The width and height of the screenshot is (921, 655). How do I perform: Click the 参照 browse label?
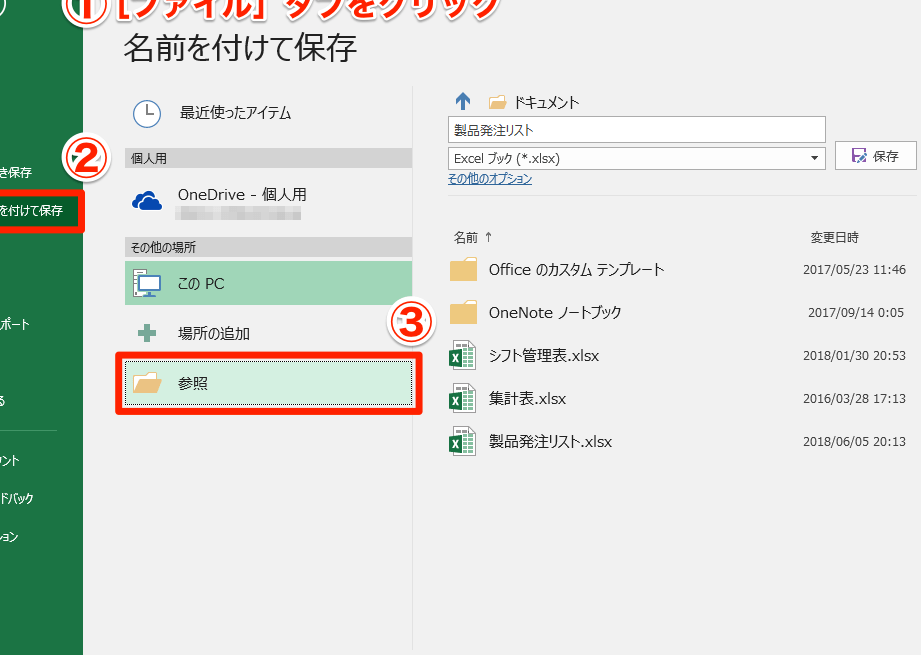[x=193, y=384]
